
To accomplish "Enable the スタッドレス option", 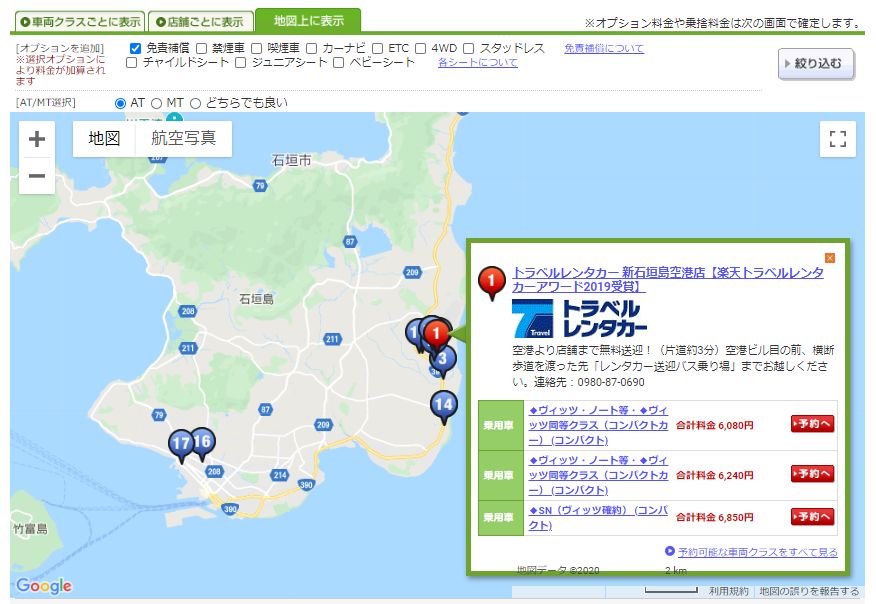I will point(469,49).
